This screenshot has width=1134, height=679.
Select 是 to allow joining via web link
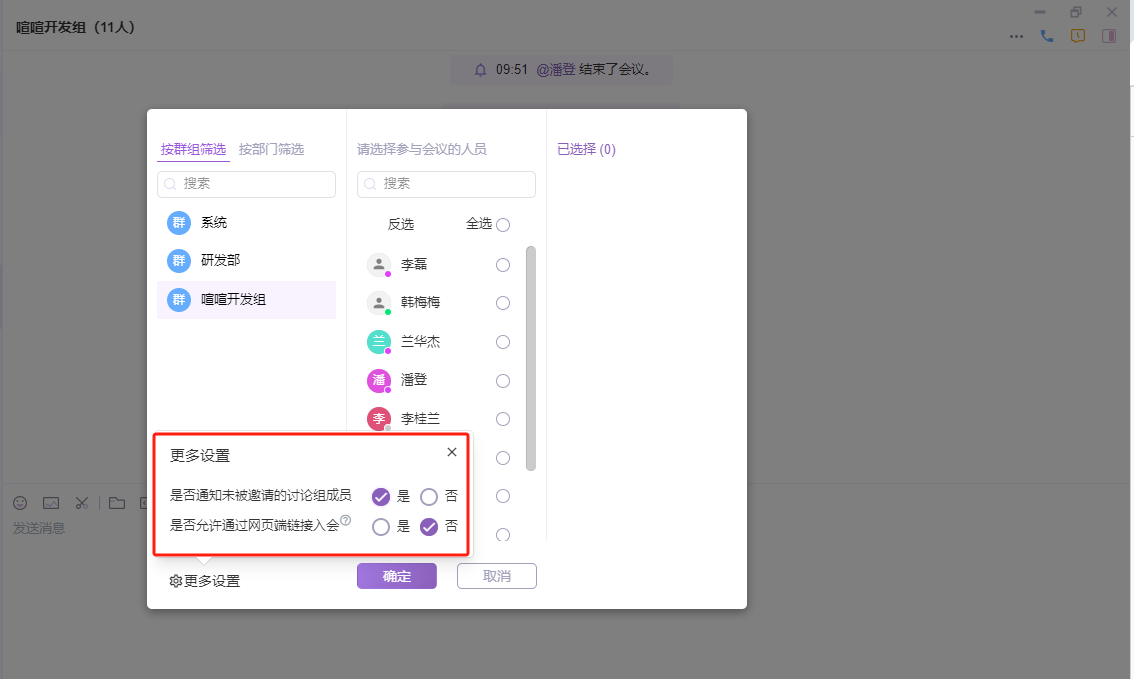point(381,527)
